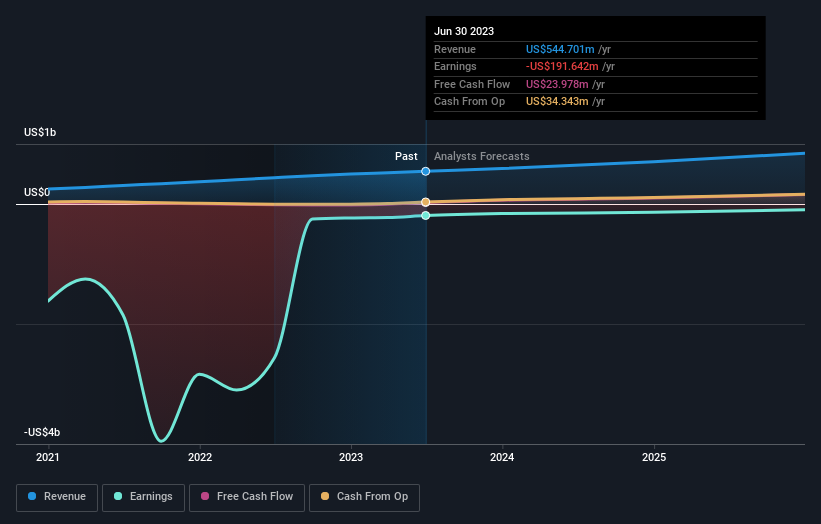
Task: Click the 2021 x-axis label
Action: pos(48,458)
